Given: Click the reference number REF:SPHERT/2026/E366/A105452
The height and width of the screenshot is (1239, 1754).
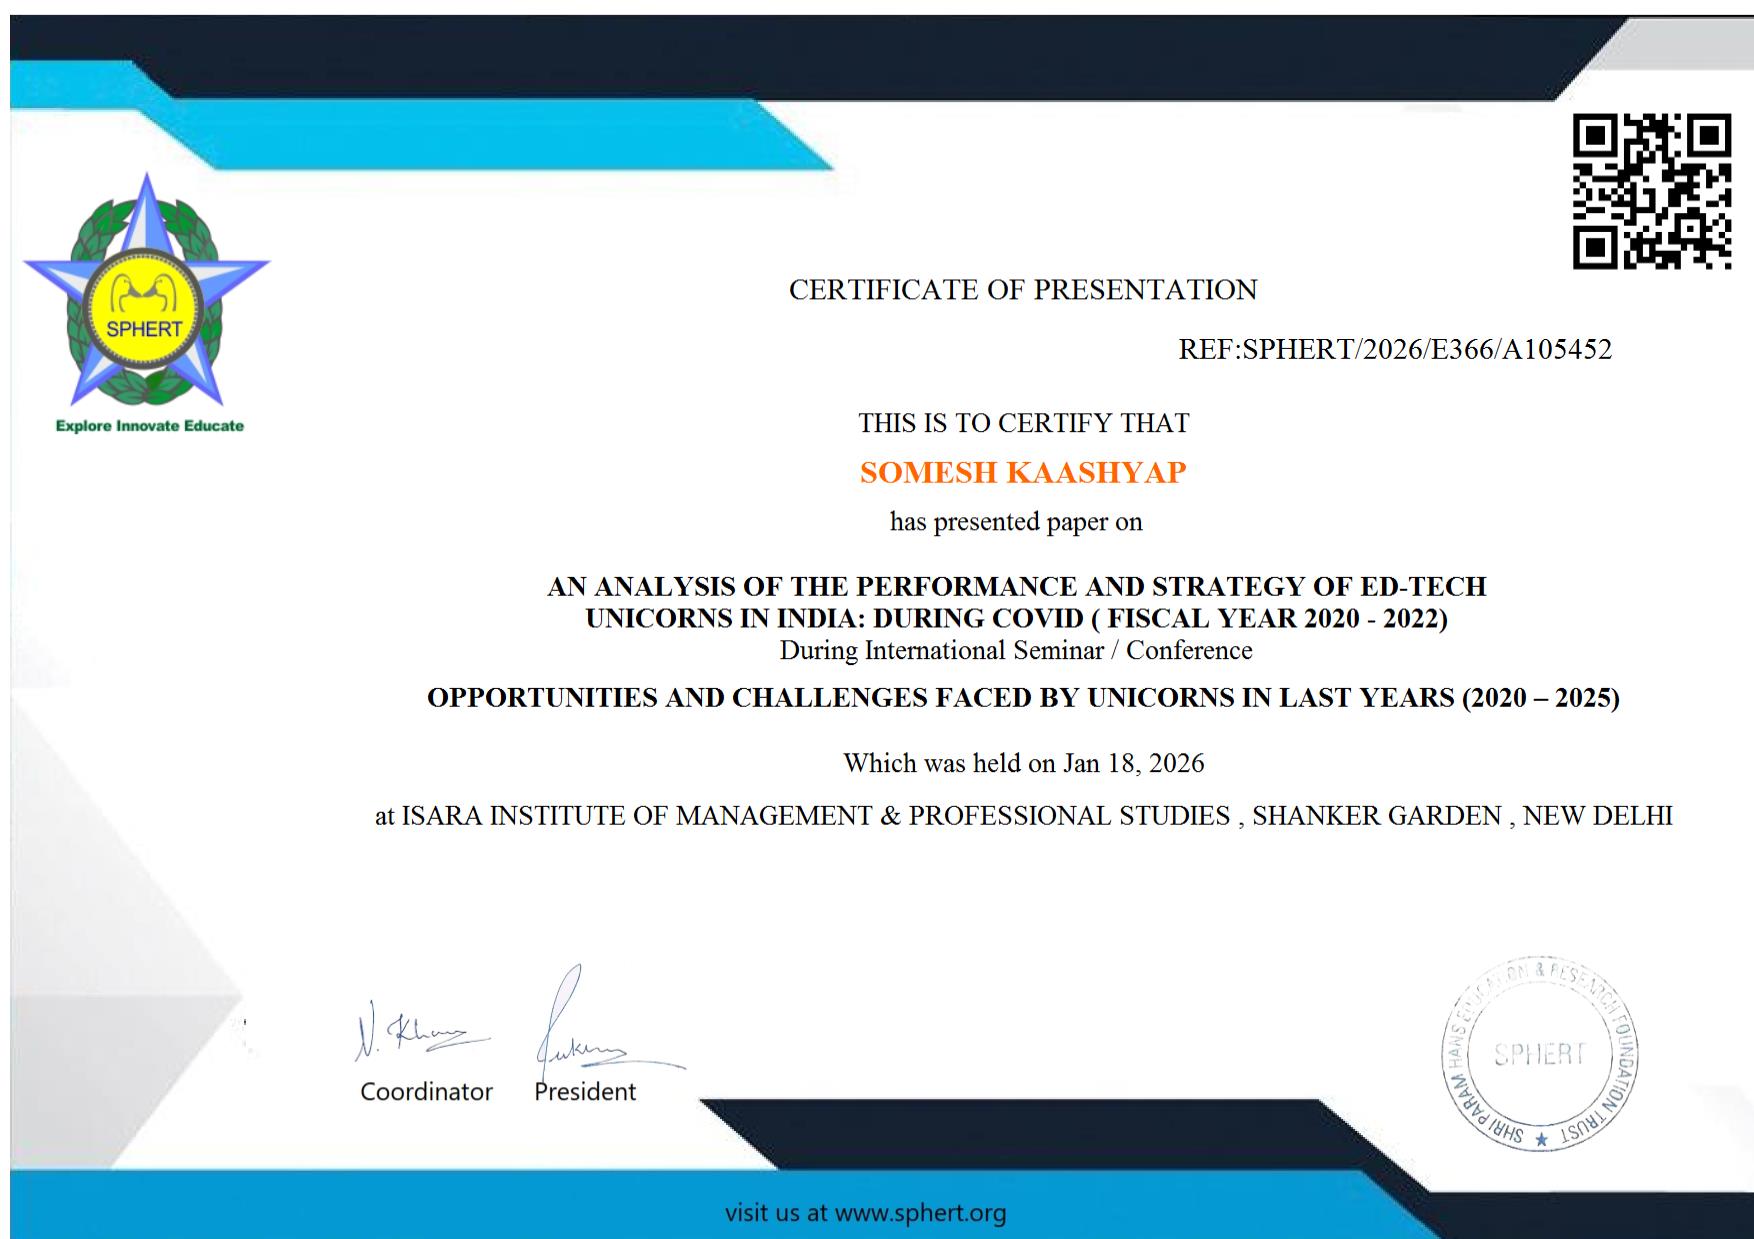Looking at the screenshot, I should click(x=1395, y=349).
